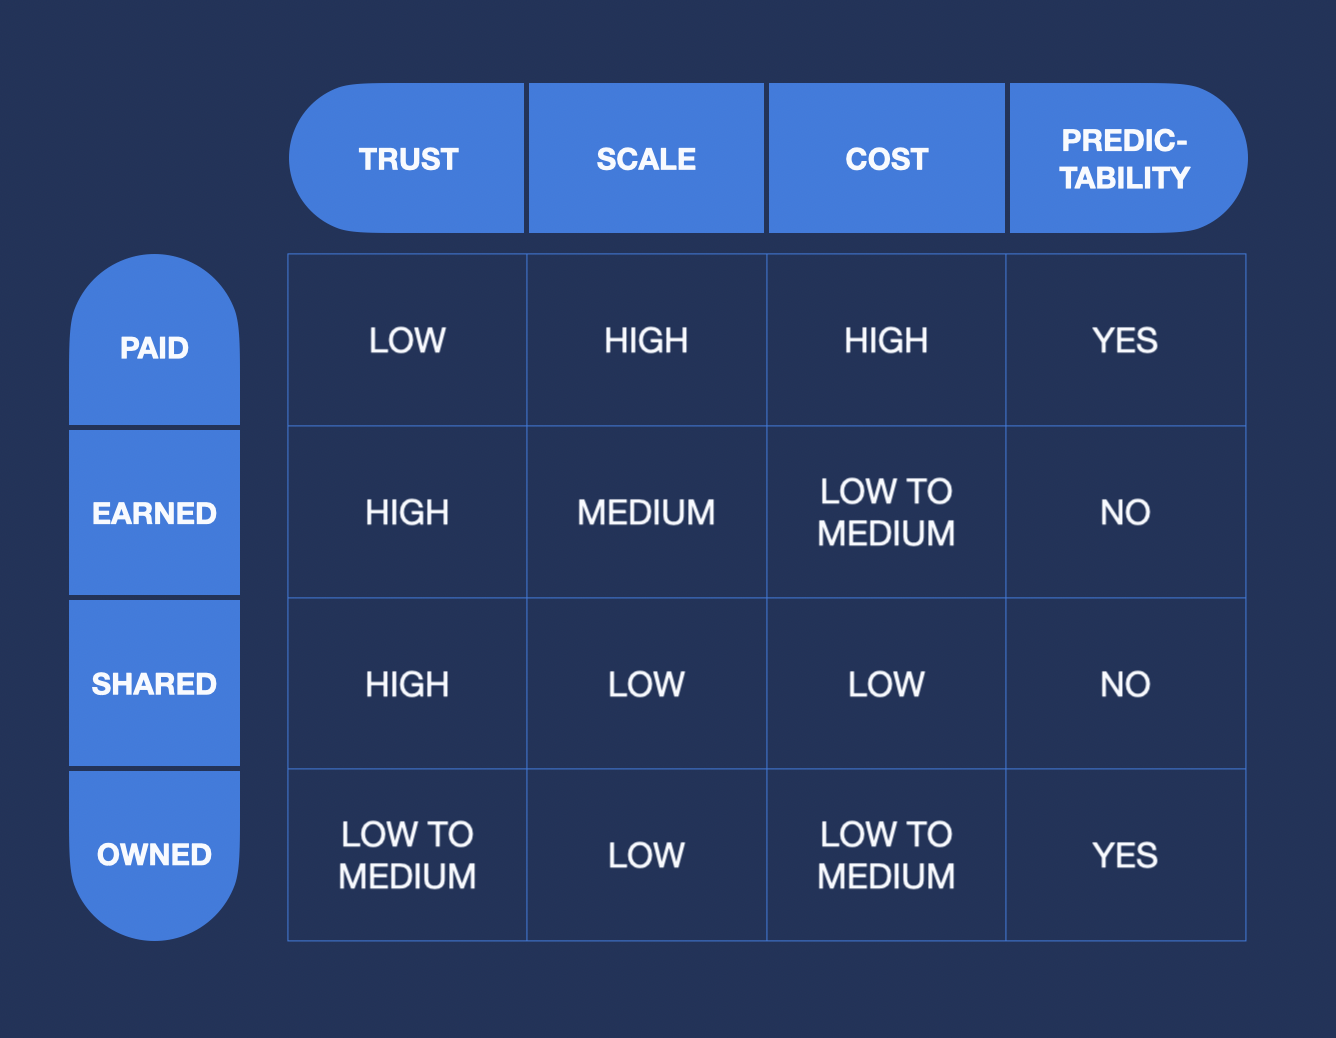Click the EARNED row label

(154, 513)
